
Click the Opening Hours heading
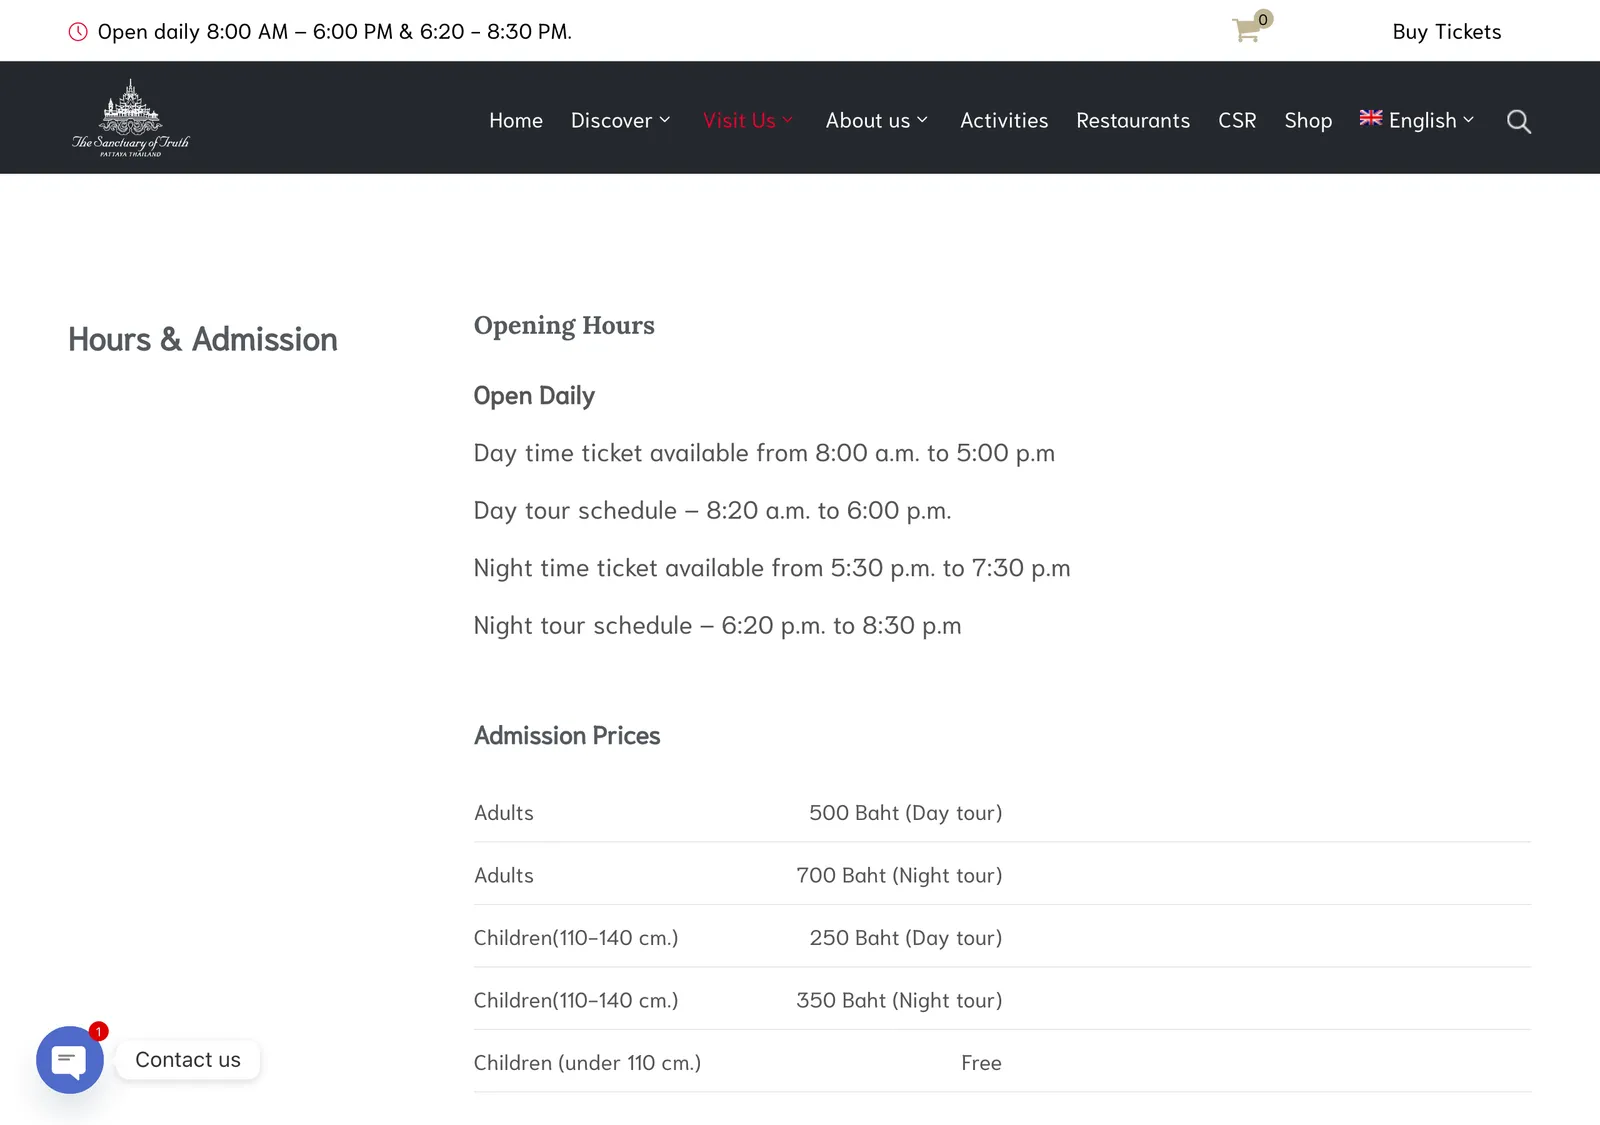(x=564, y=326)
